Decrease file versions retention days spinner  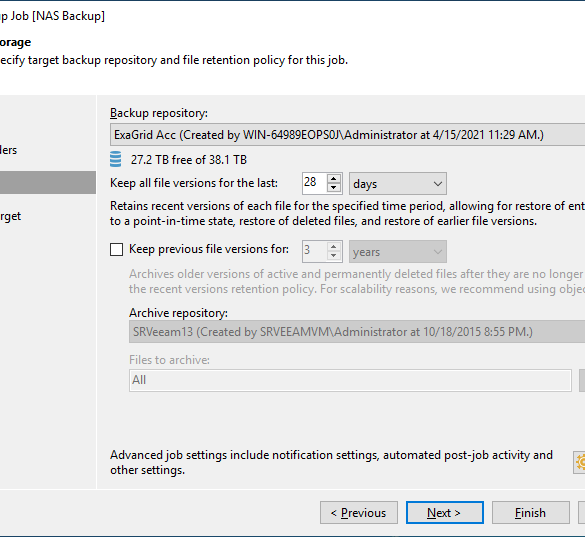coord(334,188)
